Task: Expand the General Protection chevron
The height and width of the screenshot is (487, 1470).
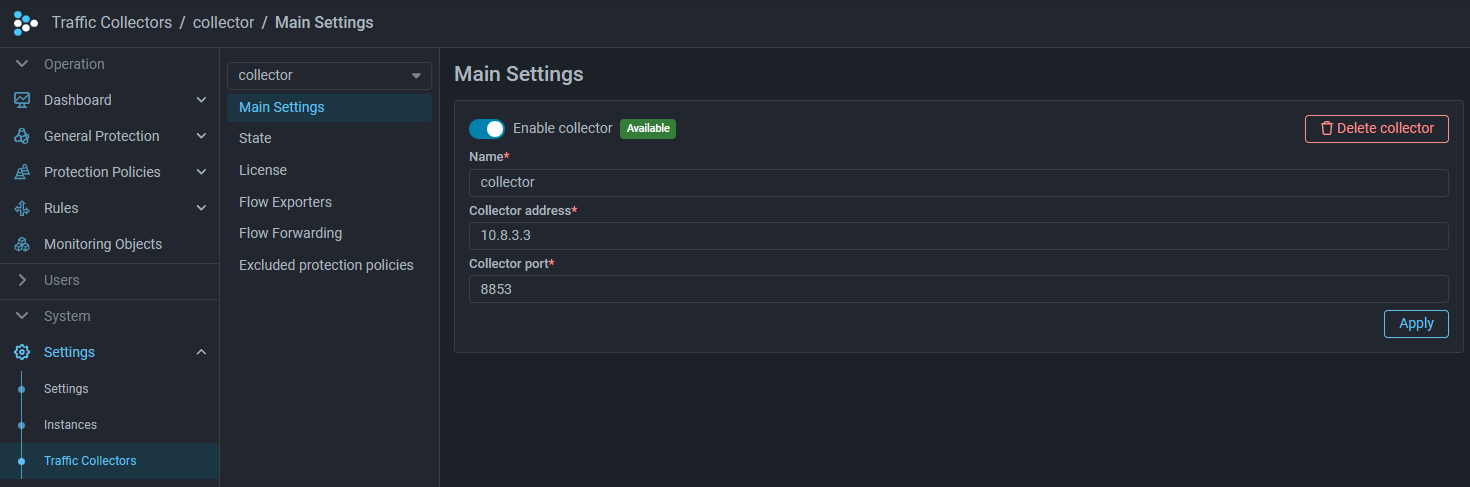Action: 201,136
